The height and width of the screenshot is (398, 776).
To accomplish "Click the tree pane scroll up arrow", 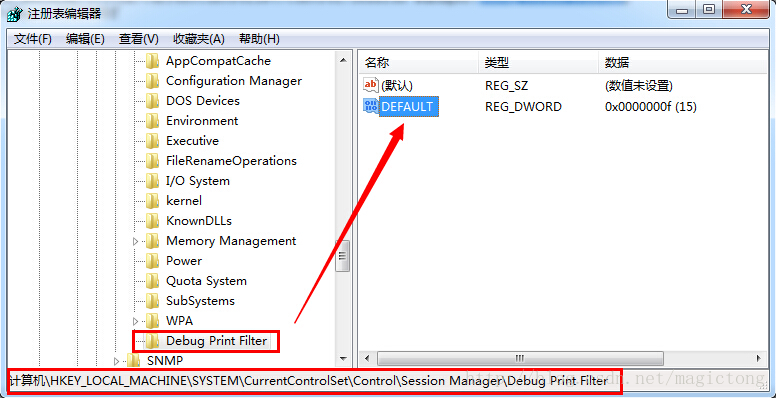I will tap(342, 60).
